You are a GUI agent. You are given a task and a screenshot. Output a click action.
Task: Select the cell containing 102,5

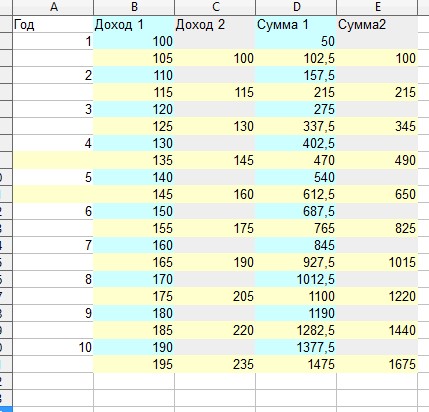[296, 58]
